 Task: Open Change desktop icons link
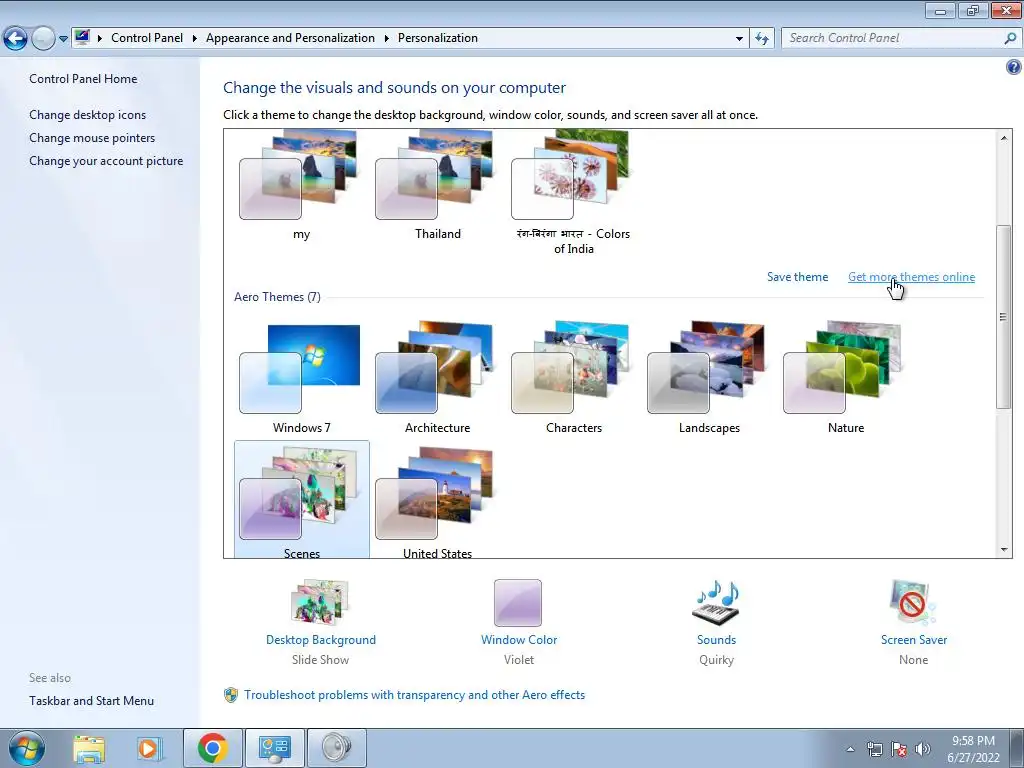[x=88, y=115]
